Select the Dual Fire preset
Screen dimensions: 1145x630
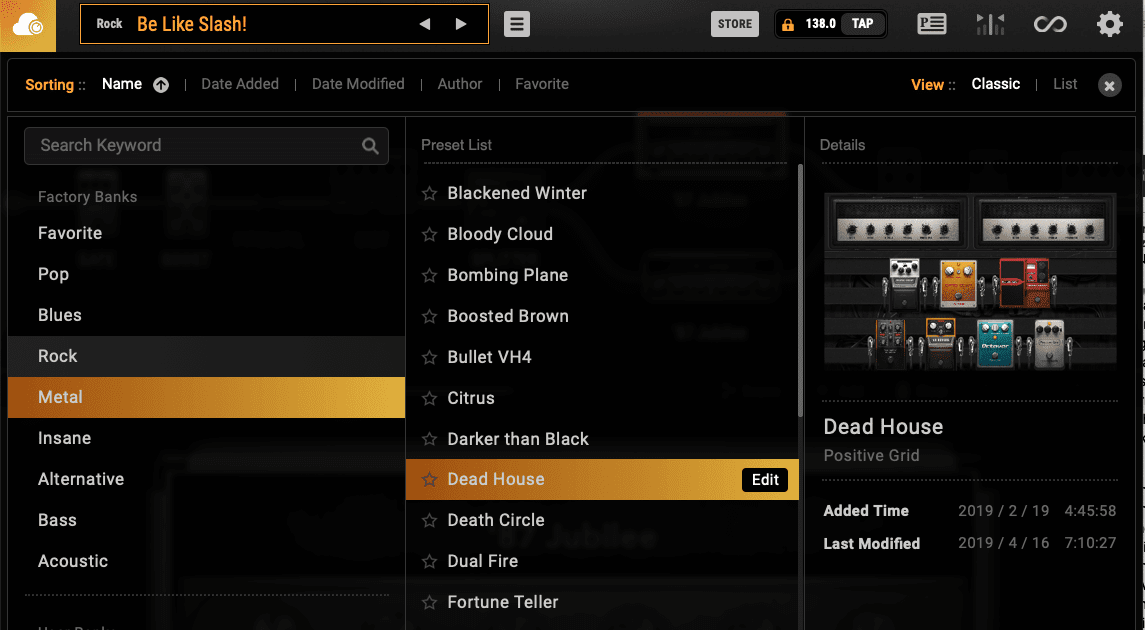(x=602, y=561)
